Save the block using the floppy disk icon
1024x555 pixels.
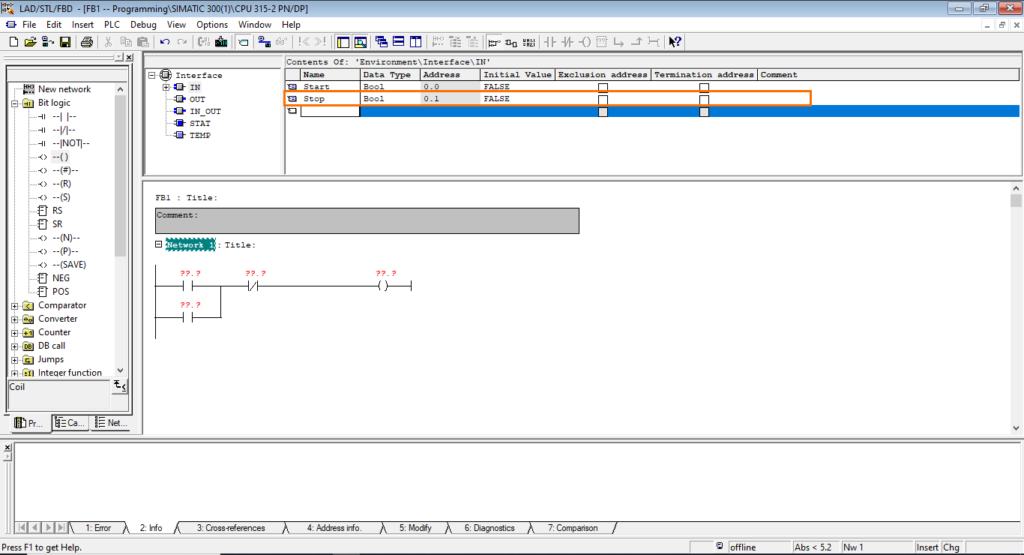click(x=65, y=42)
